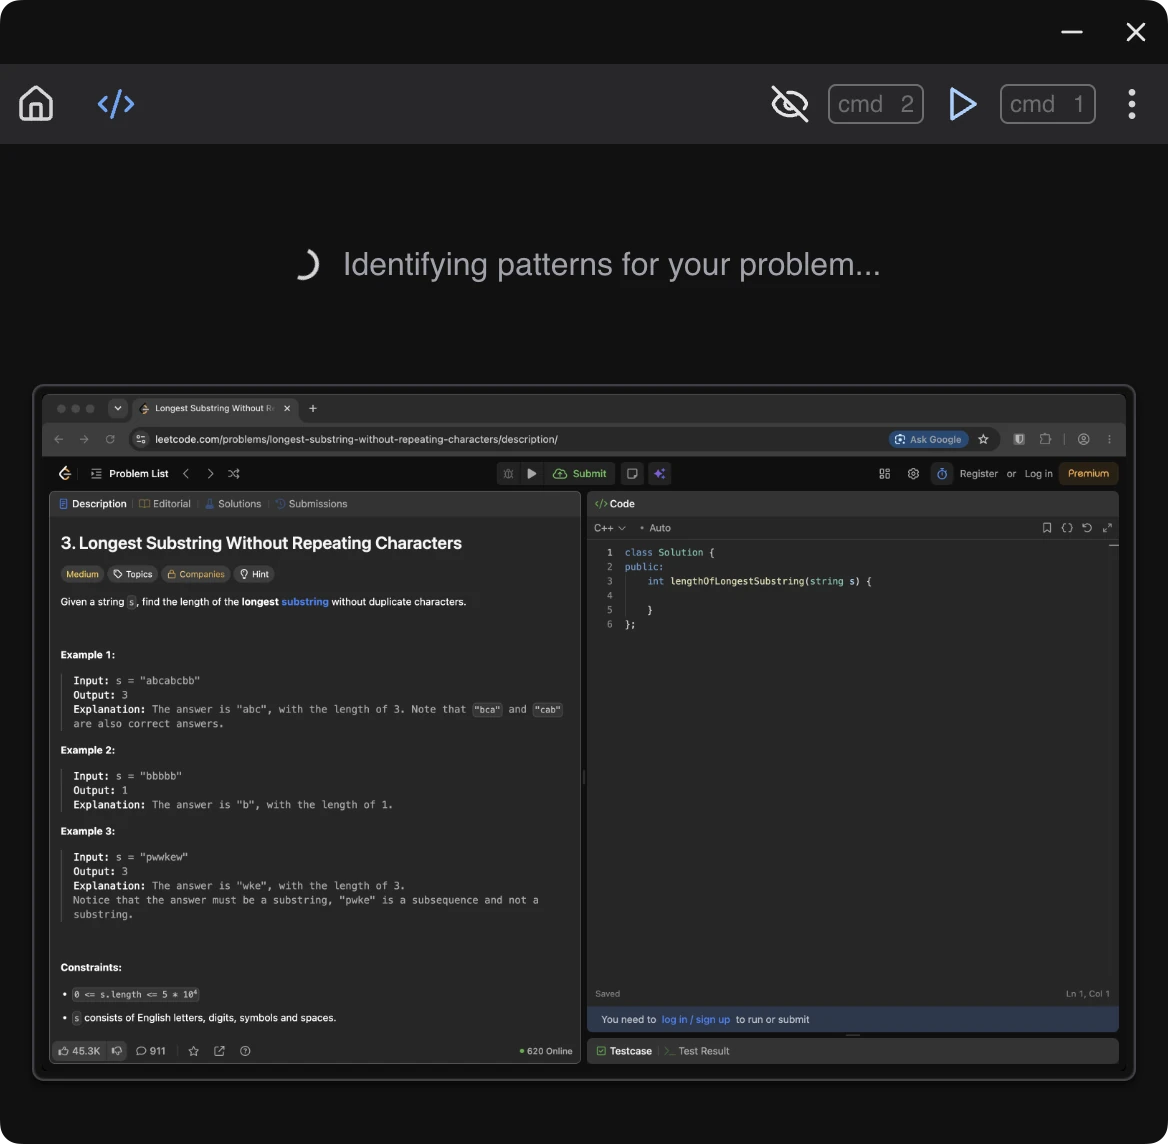Expand the browser tab search chevron
The image size is (1168, 1144).
pyautogui.click(x=118, y=408)
